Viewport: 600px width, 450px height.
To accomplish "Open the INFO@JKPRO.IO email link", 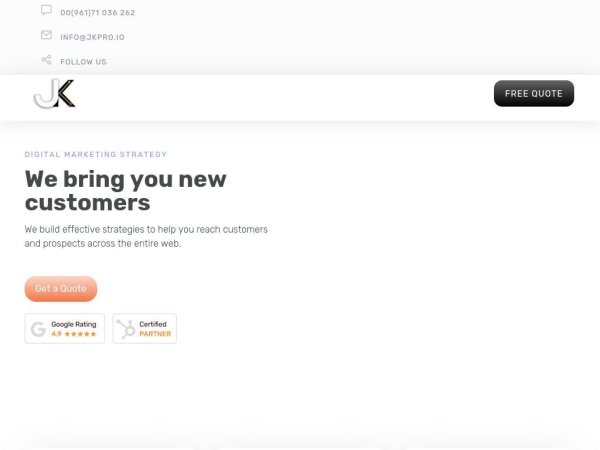I will click(x=92, y=37).
